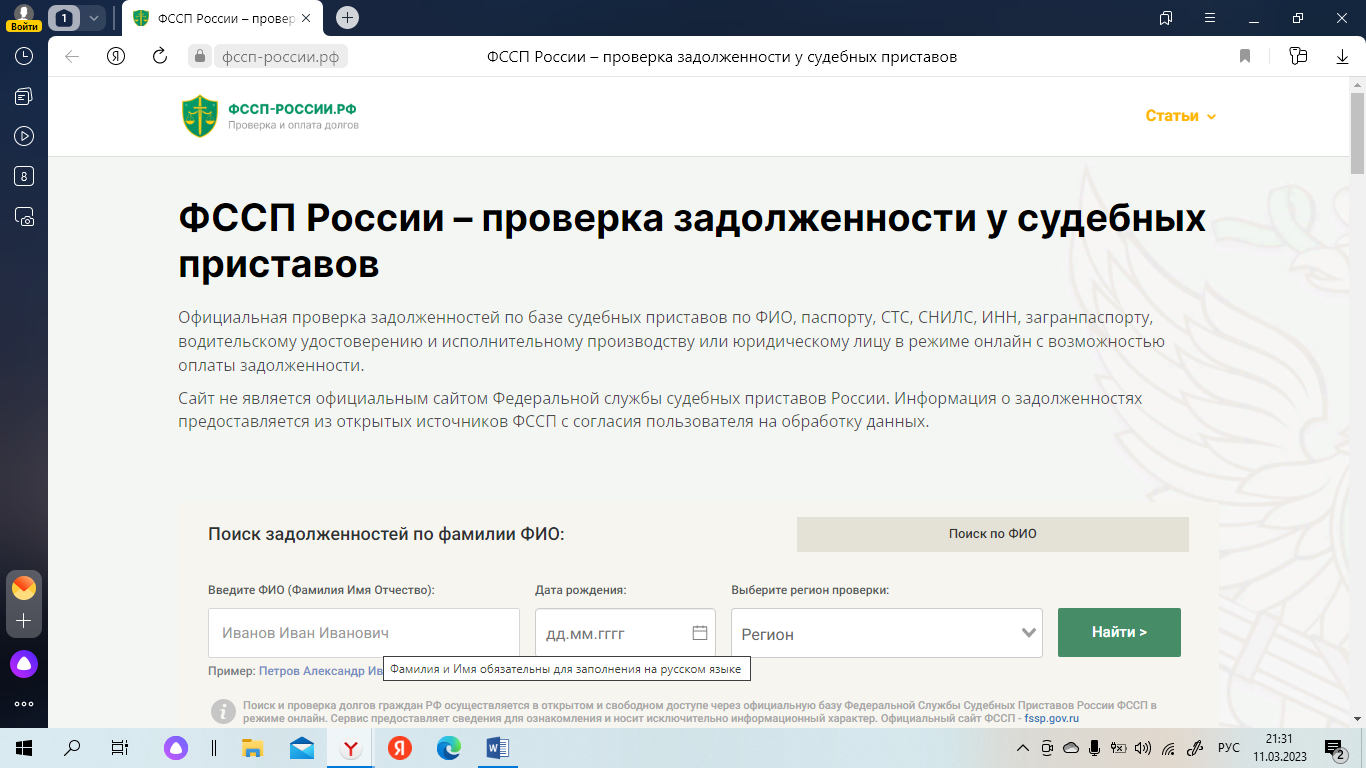
Task: Click the OneDrive cloud tray icon
Action: coord(1070,747)
